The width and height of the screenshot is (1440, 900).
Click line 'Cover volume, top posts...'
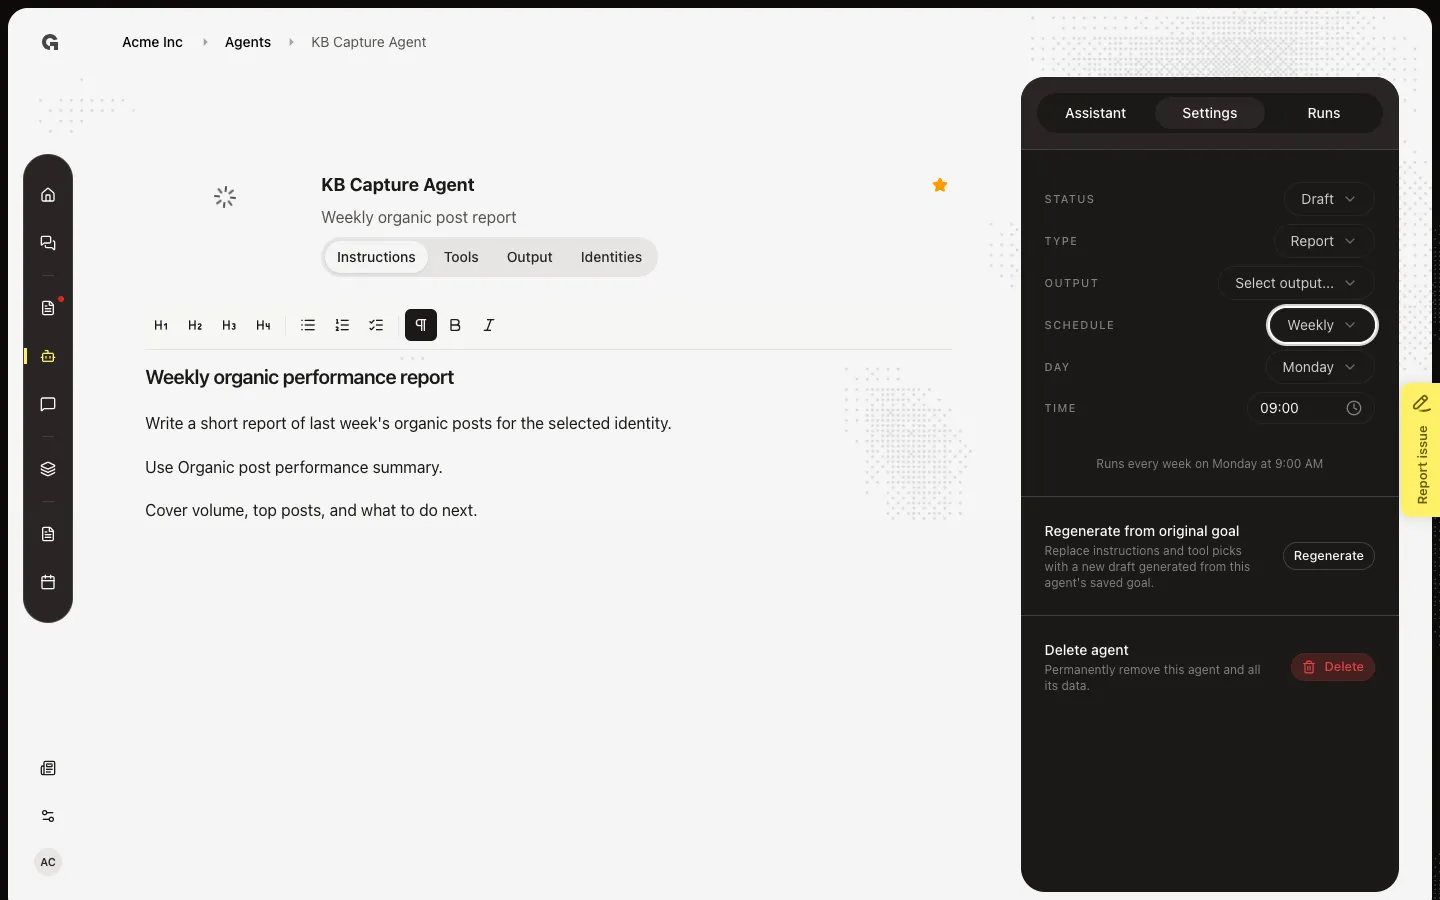[311, 510]
